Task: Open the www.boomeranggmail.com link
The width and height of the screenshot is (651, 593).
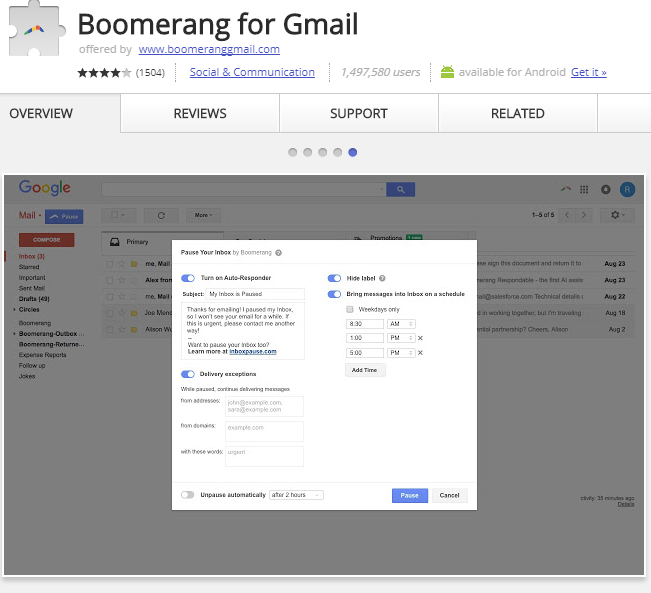Action: (209, 49)
